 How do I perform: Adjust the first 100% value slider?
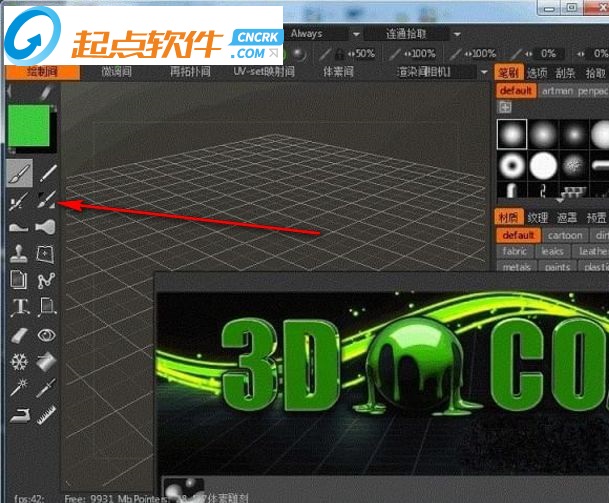(x=419, y=54)
